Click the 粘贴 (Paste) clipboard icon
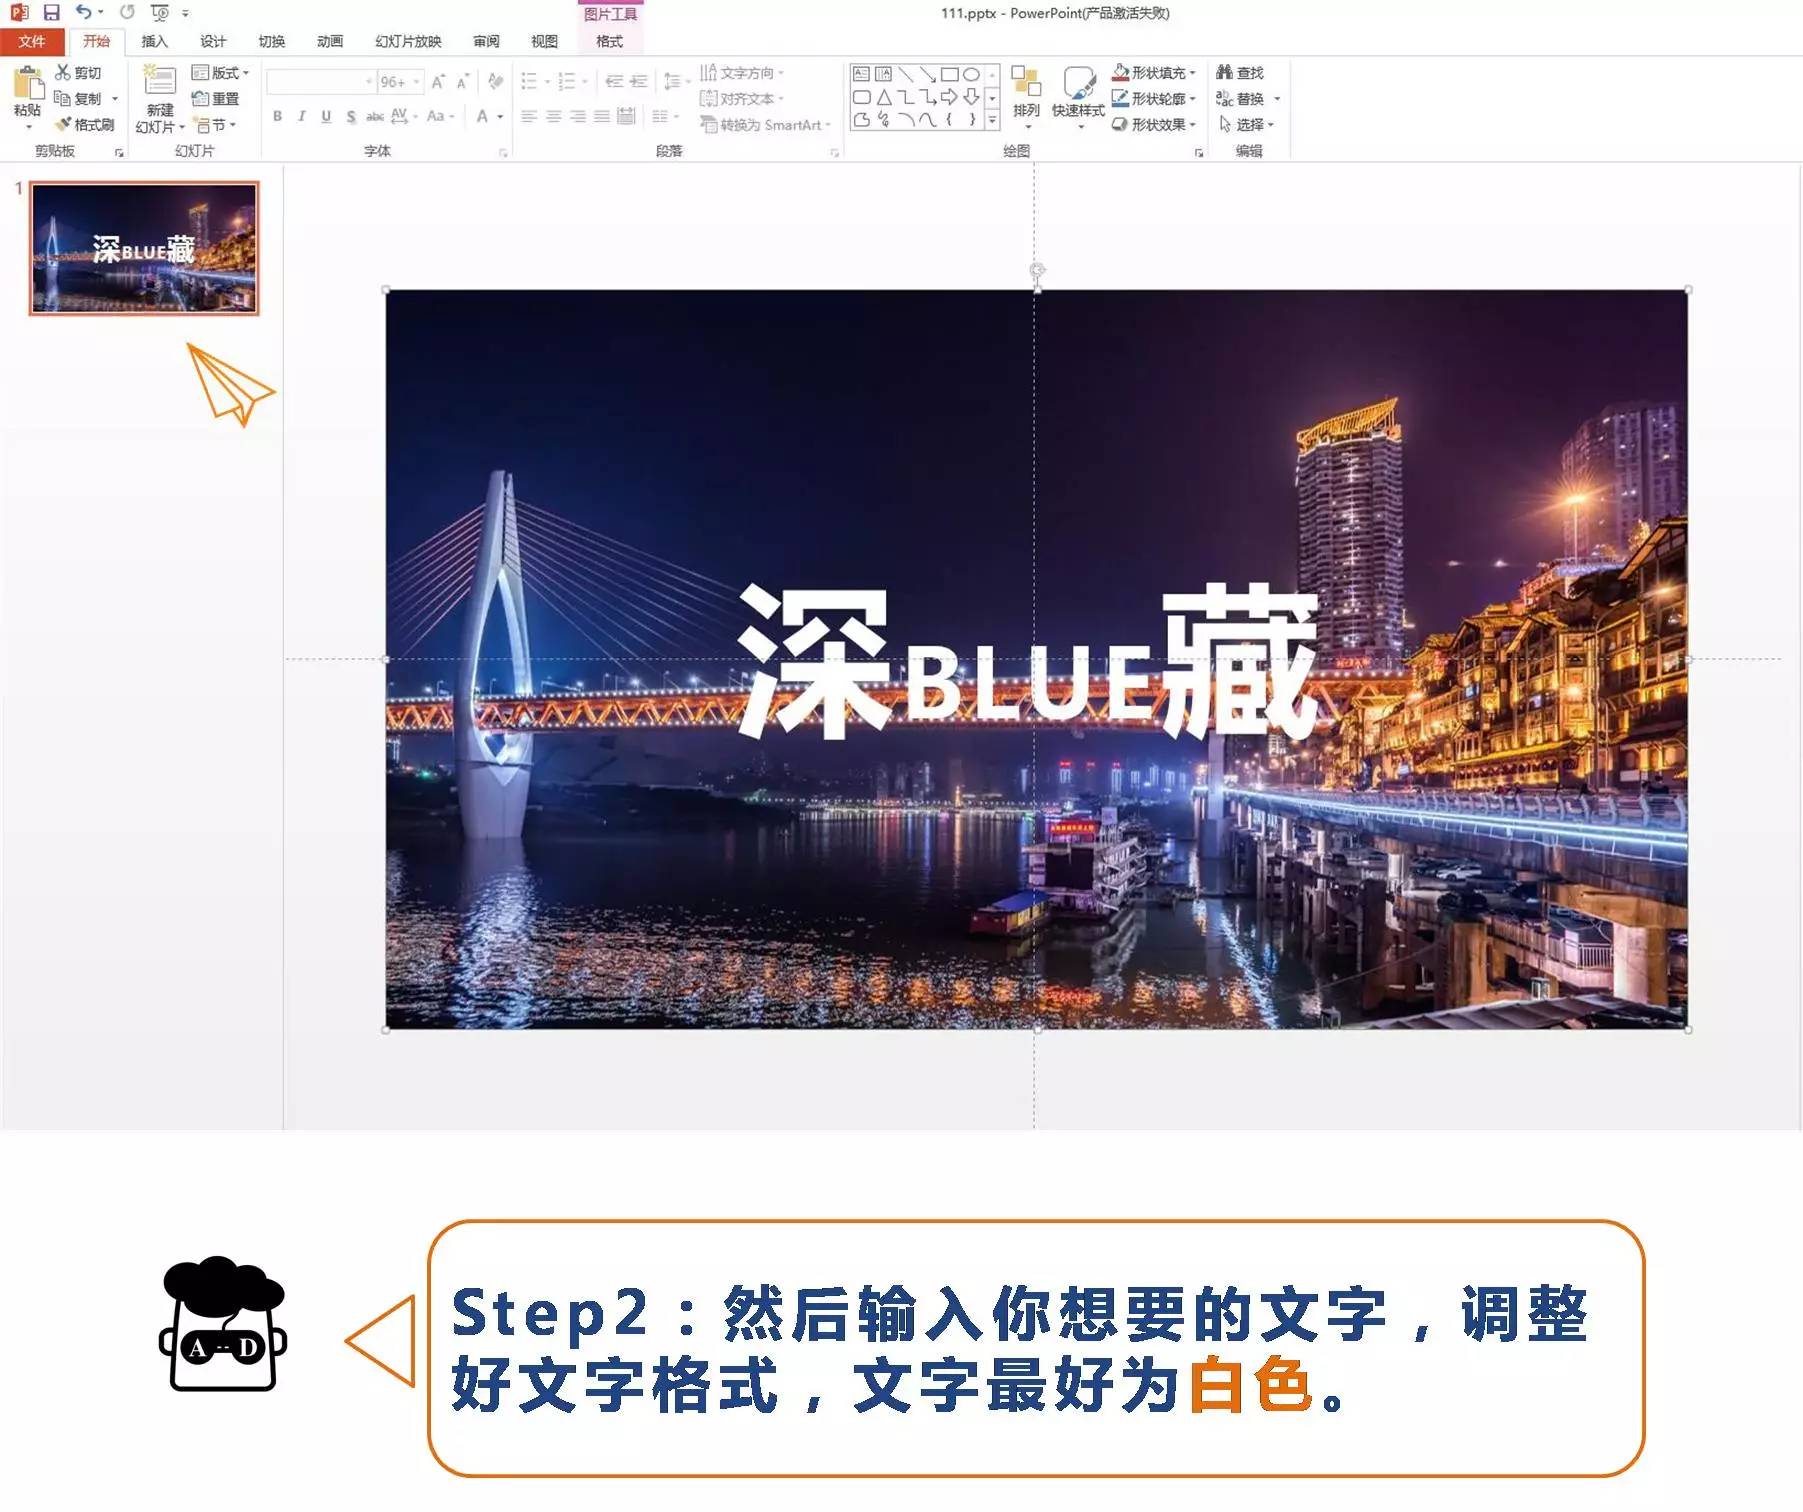Image resolution: width=1803 pixels, height=1512 pixels. click(28, 84)
